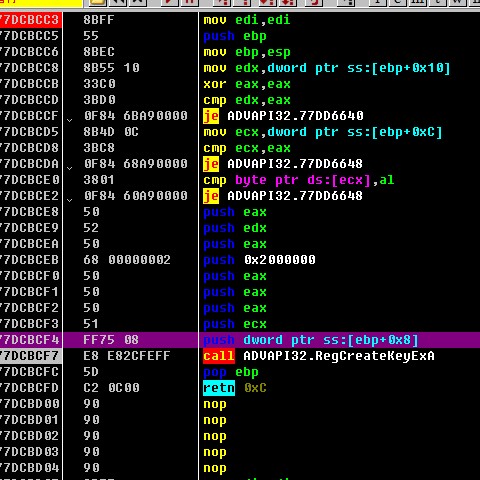Select the nop at address 7DCBD00
480x480 pixels.
point(215,405)
